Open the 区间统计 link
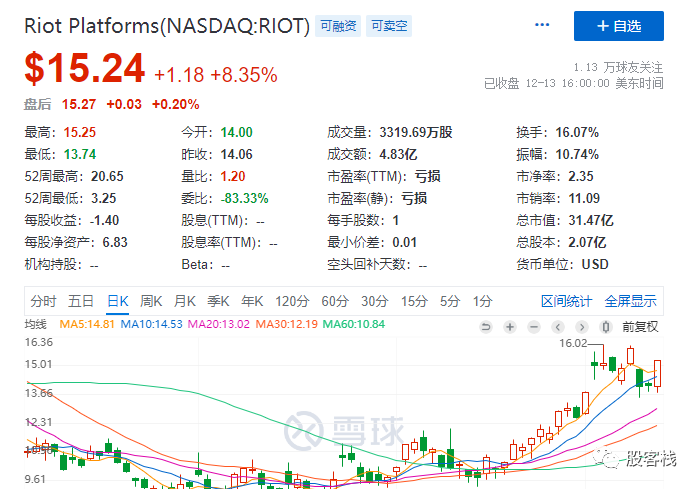This screenshot has height=489, width=699. pos(566,301)
